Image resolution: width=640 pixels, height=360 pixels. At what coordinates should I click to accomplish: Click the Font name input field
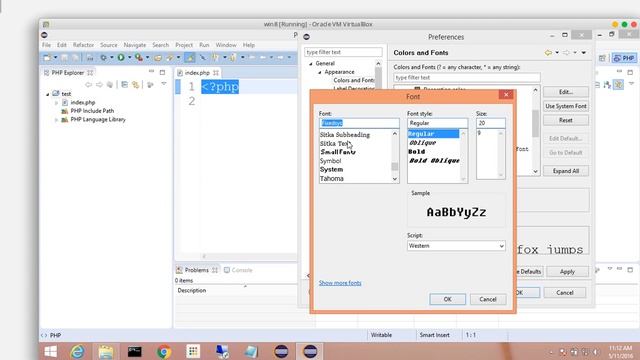click(359, 123)
